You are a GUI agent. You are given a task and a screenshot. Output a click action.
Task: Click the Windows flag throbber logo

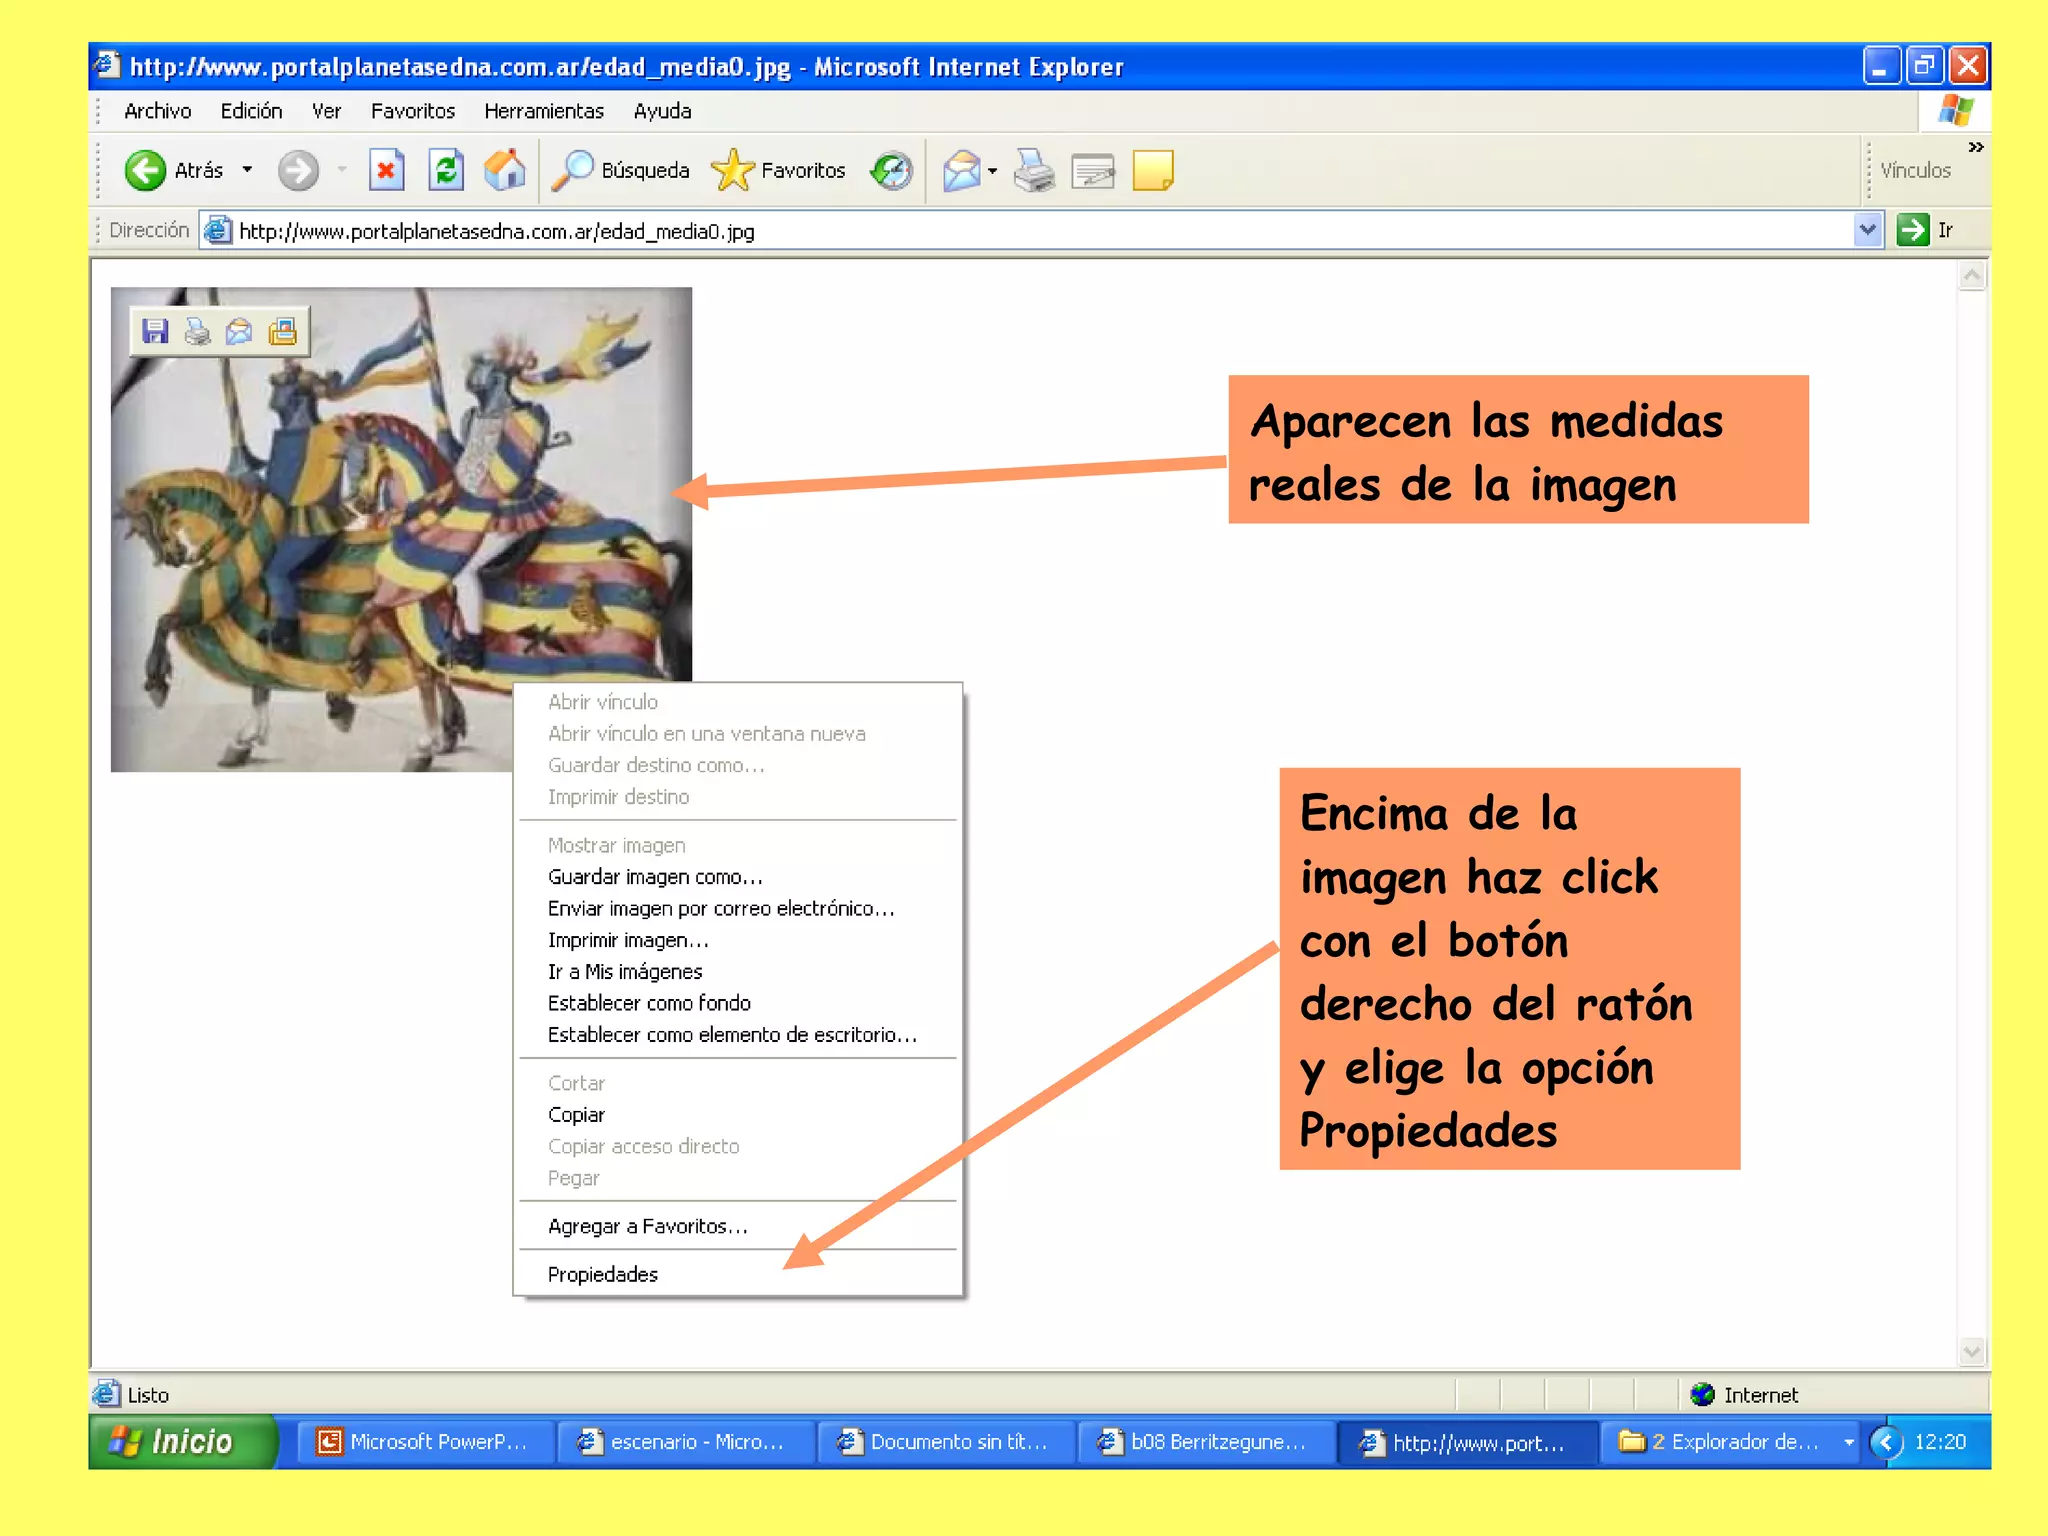pos(1955,110)
